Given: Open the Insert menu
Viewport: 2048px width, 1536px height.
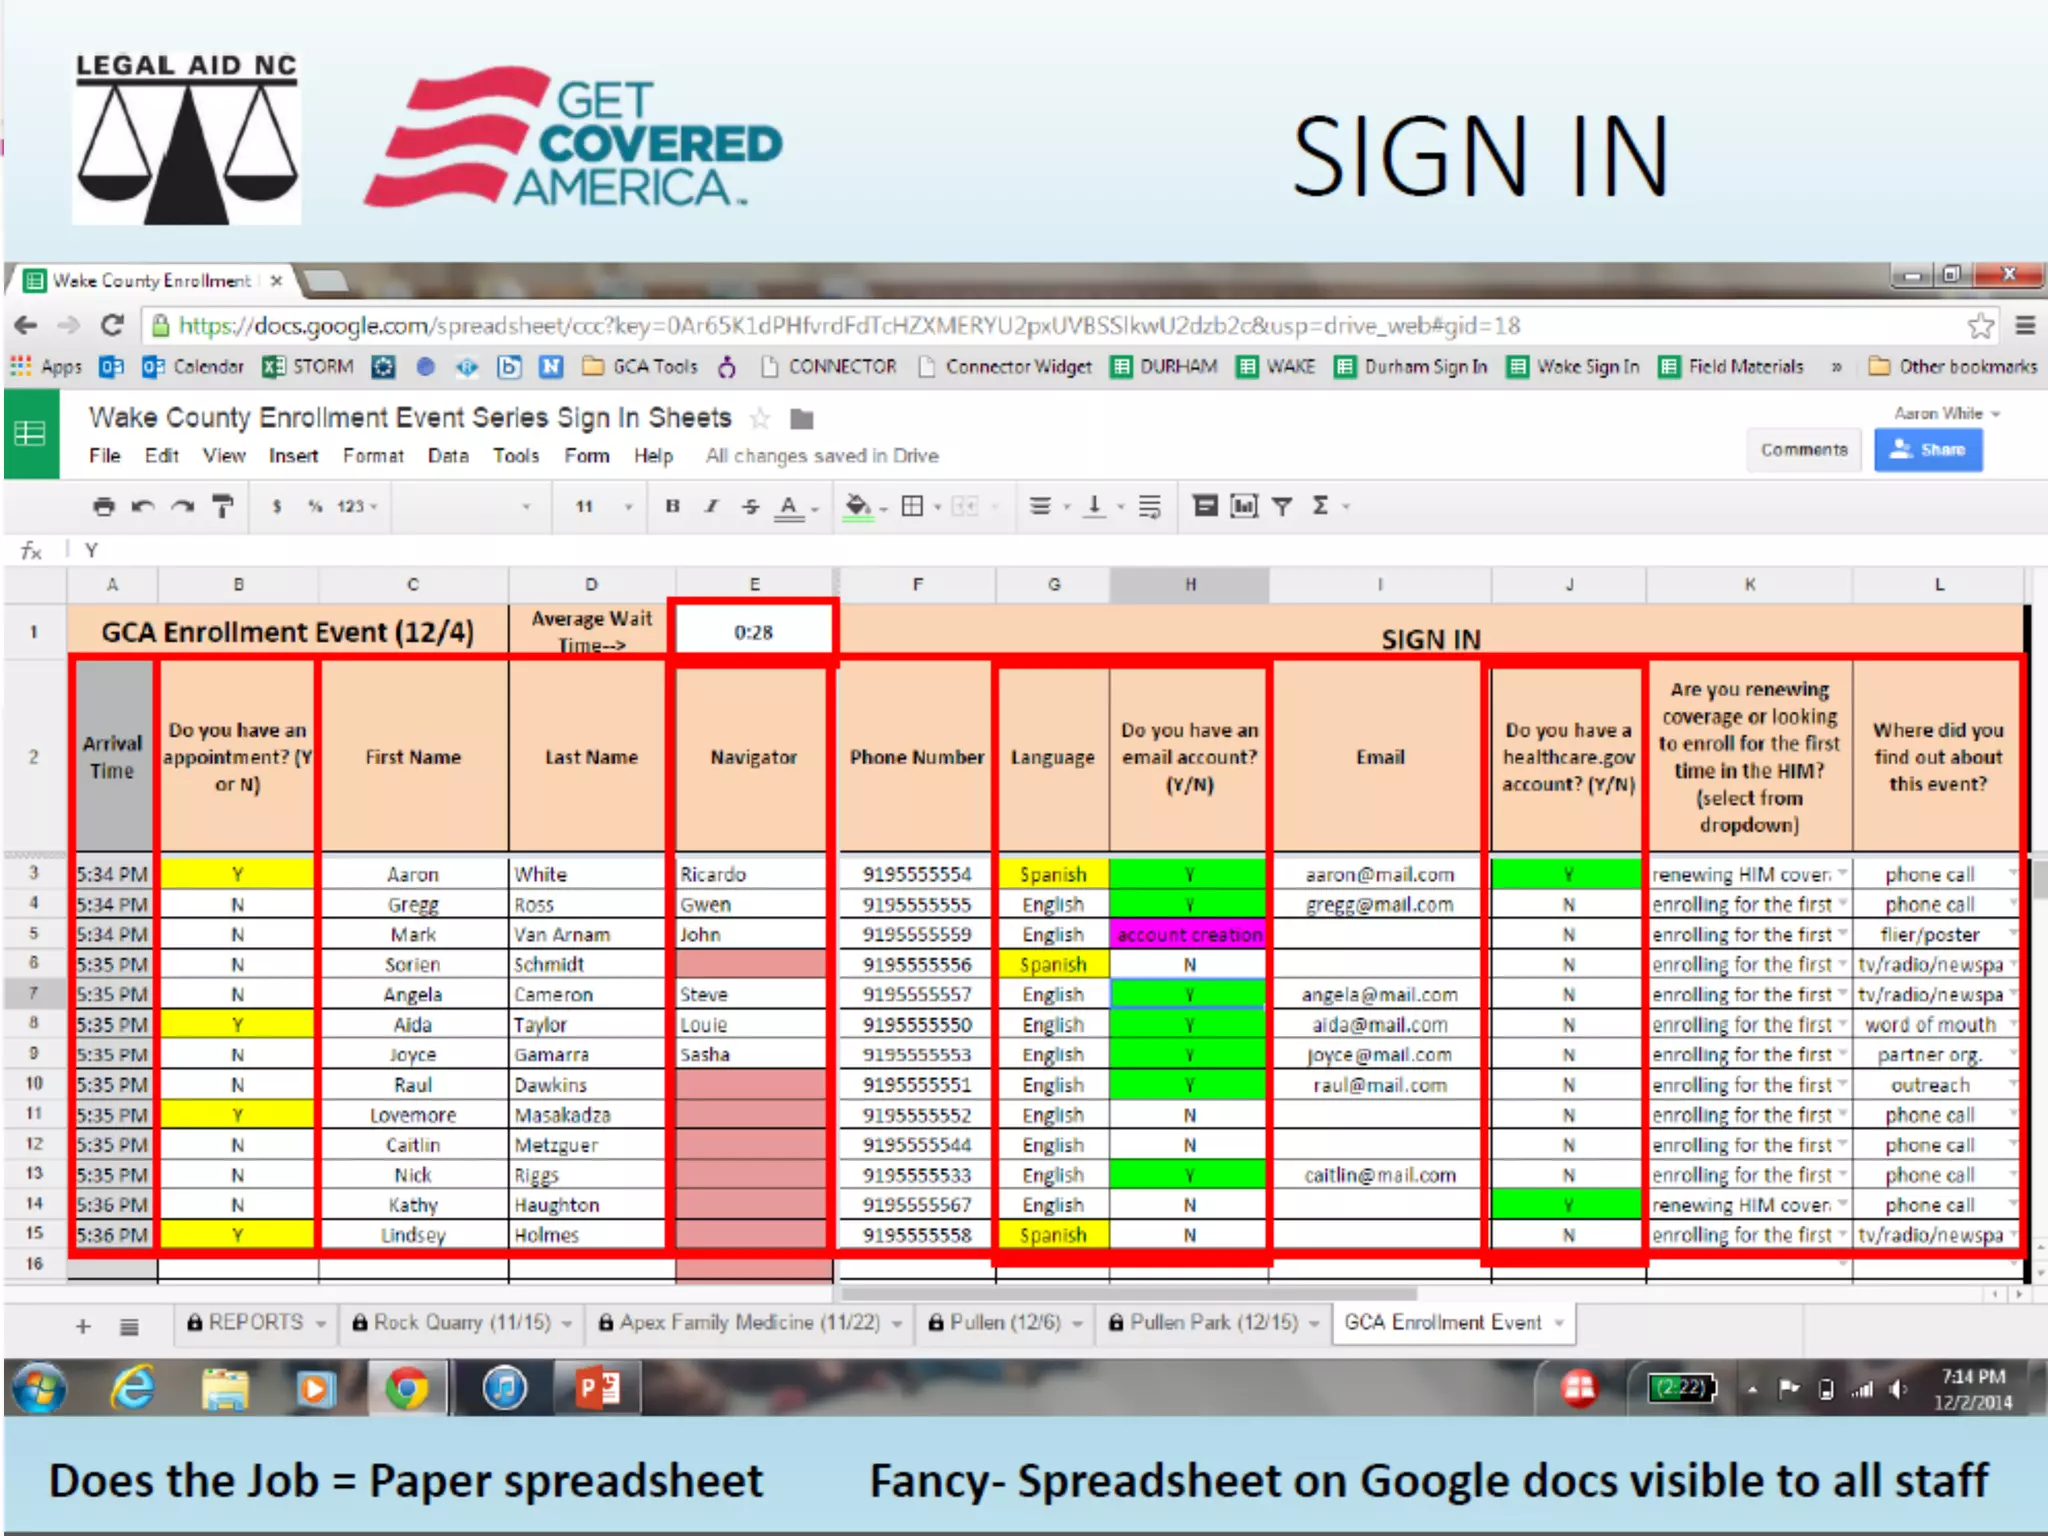Looking at the screenshot, I should (293, 456).
